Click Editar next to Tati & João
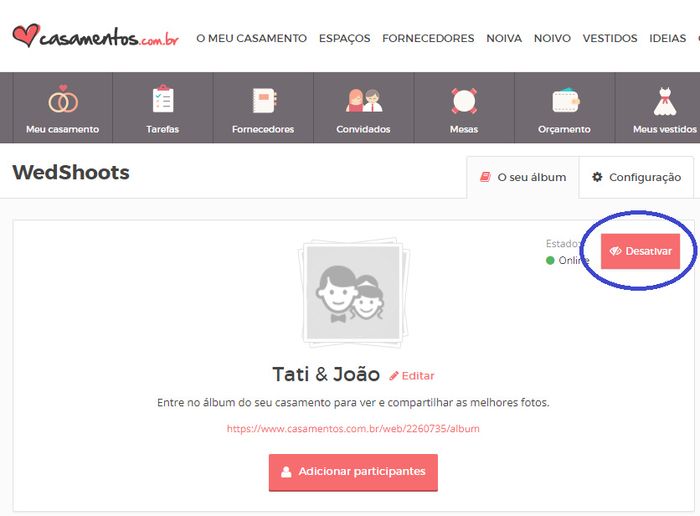This screenshot has width=700, height=516. click(x=412, y=376)
